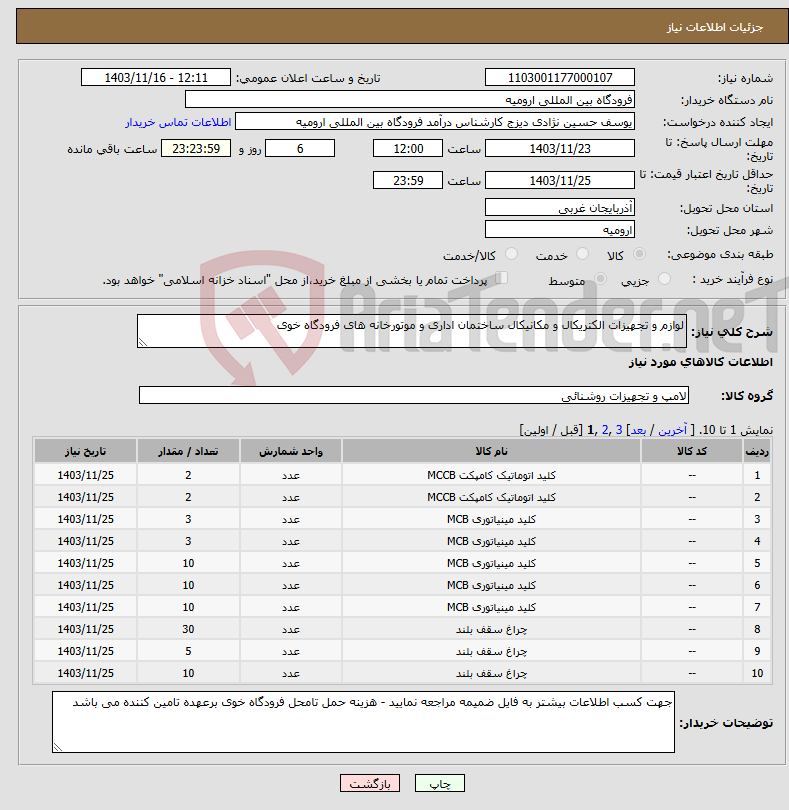Select the کالا radio button
The height and width of the screenshot is (810, 789).
click(x=639, y=254)
